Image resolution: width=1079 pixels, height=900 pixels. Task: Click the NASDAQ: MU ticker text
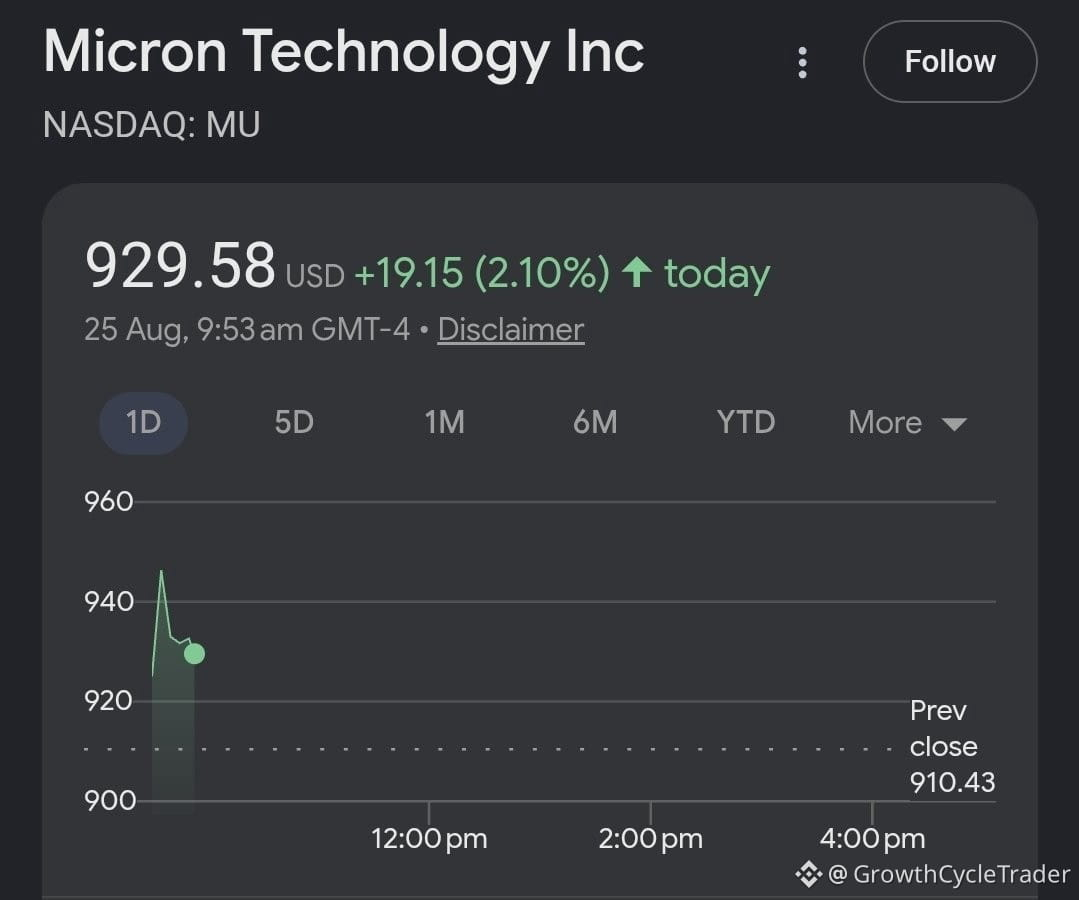(x=151, y=125)
